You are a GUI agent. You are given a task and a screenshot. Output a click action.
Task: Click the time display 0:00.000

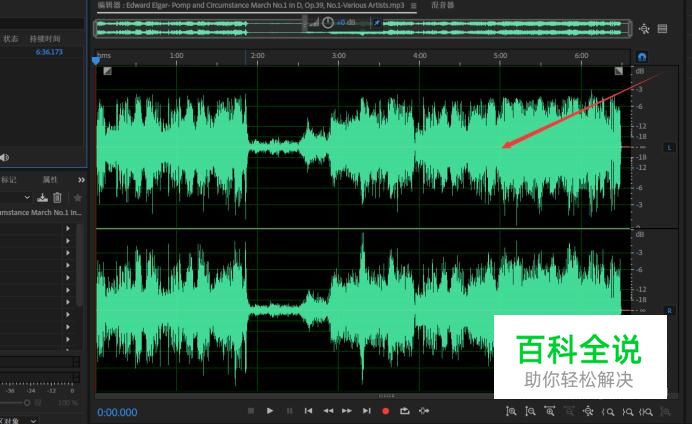[117, 412]
